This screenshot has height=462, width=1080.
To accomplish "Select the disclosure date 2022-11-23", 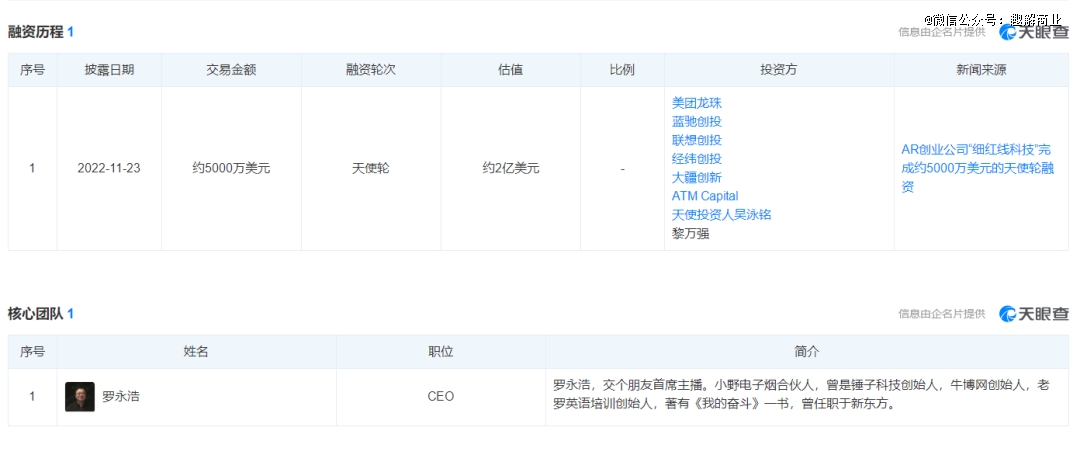I will (x=109, y=168).
